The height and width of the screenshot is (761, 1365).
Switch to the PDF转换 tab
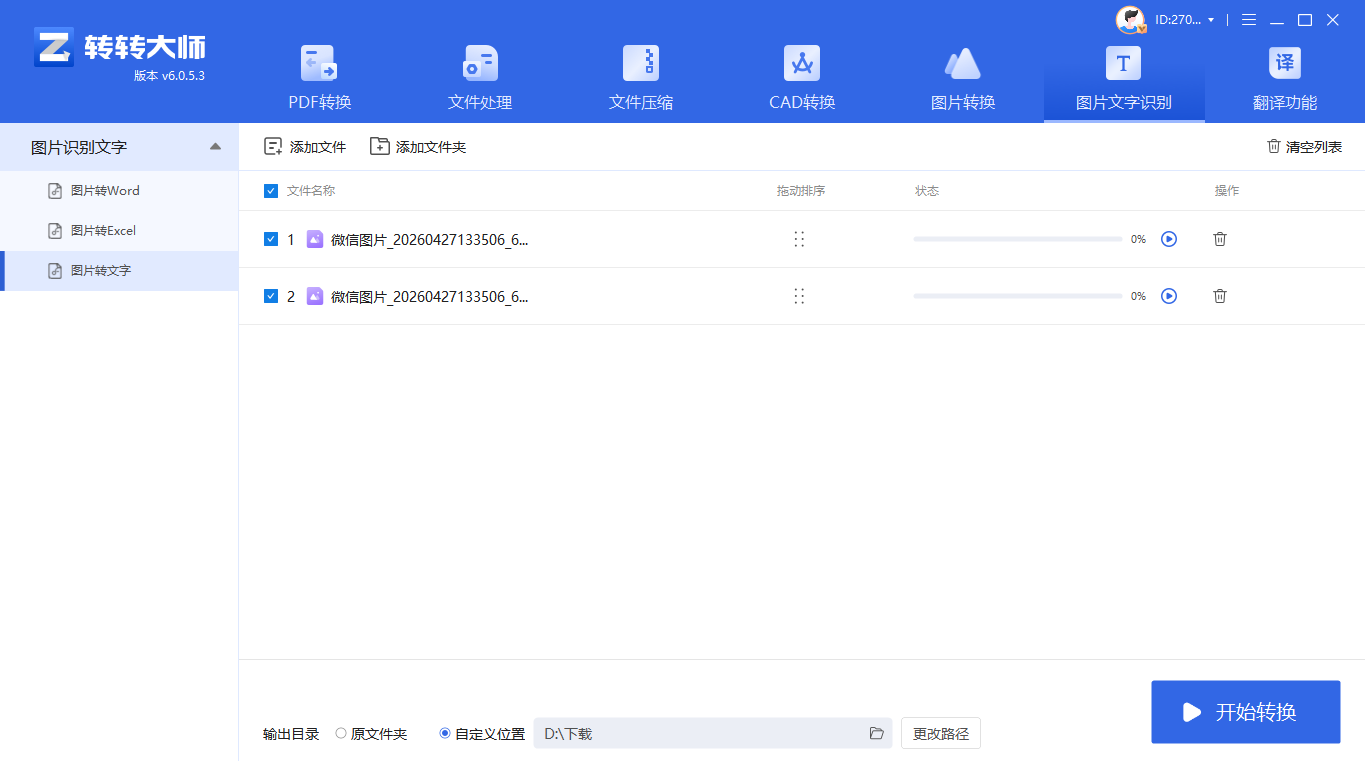320,80
